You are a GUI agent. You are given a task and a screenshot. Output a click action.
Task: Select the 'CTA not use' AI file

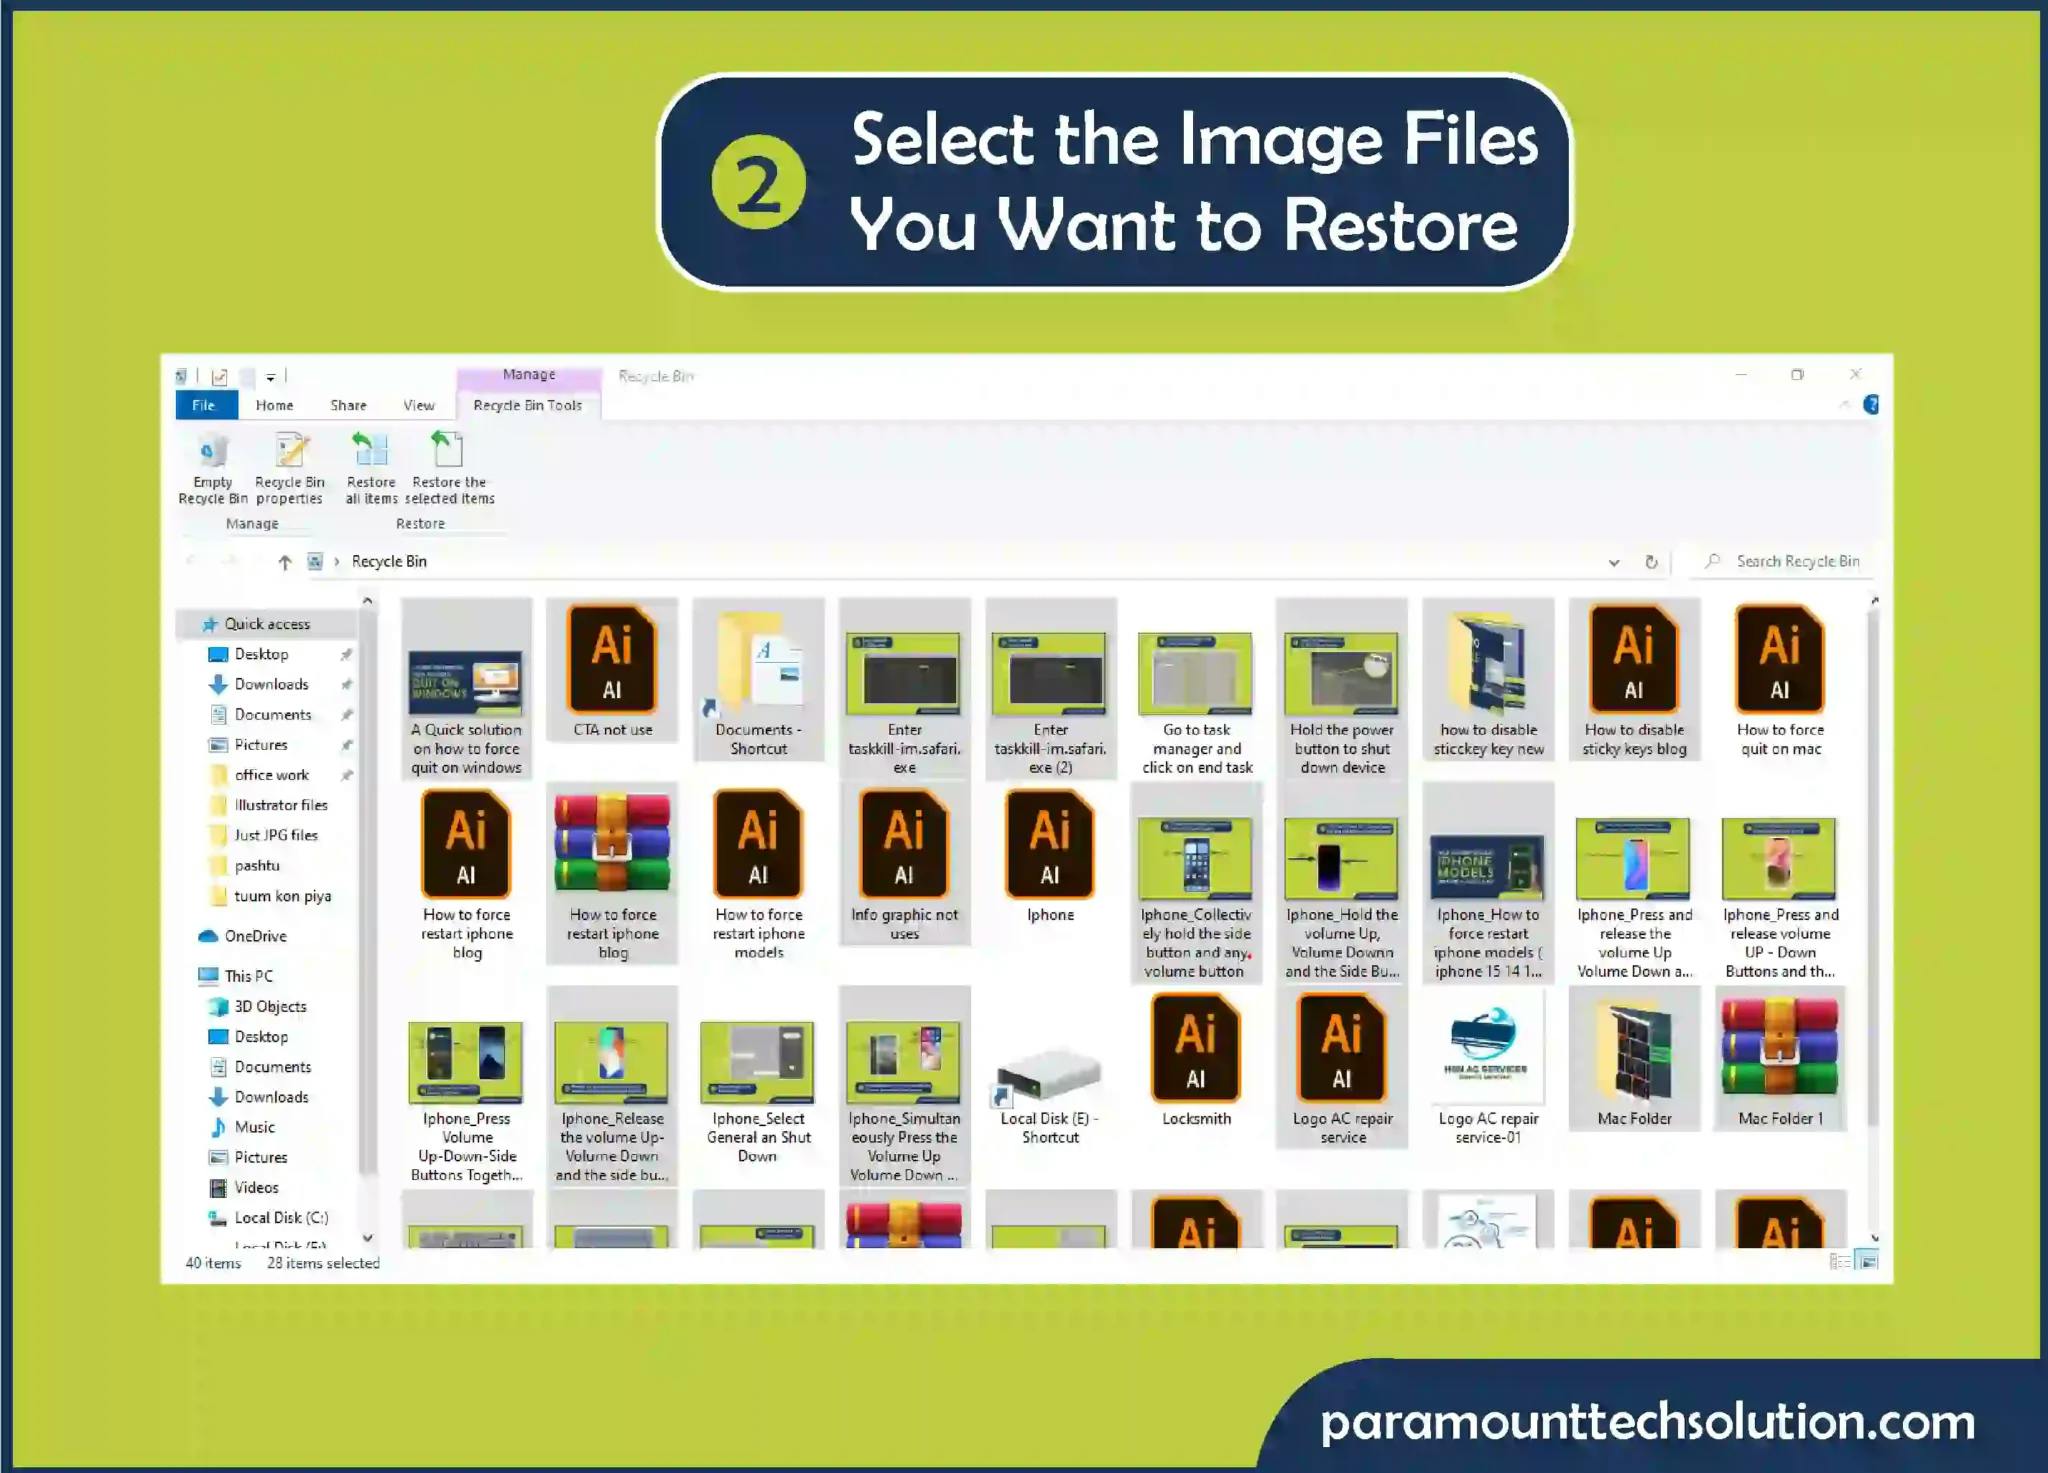click(x=612, y=671)
